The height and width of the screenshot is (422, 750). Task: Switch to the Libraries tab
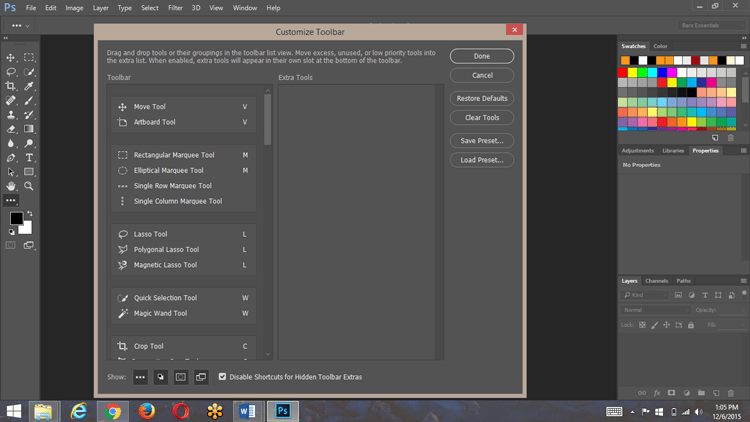(673, 151)
